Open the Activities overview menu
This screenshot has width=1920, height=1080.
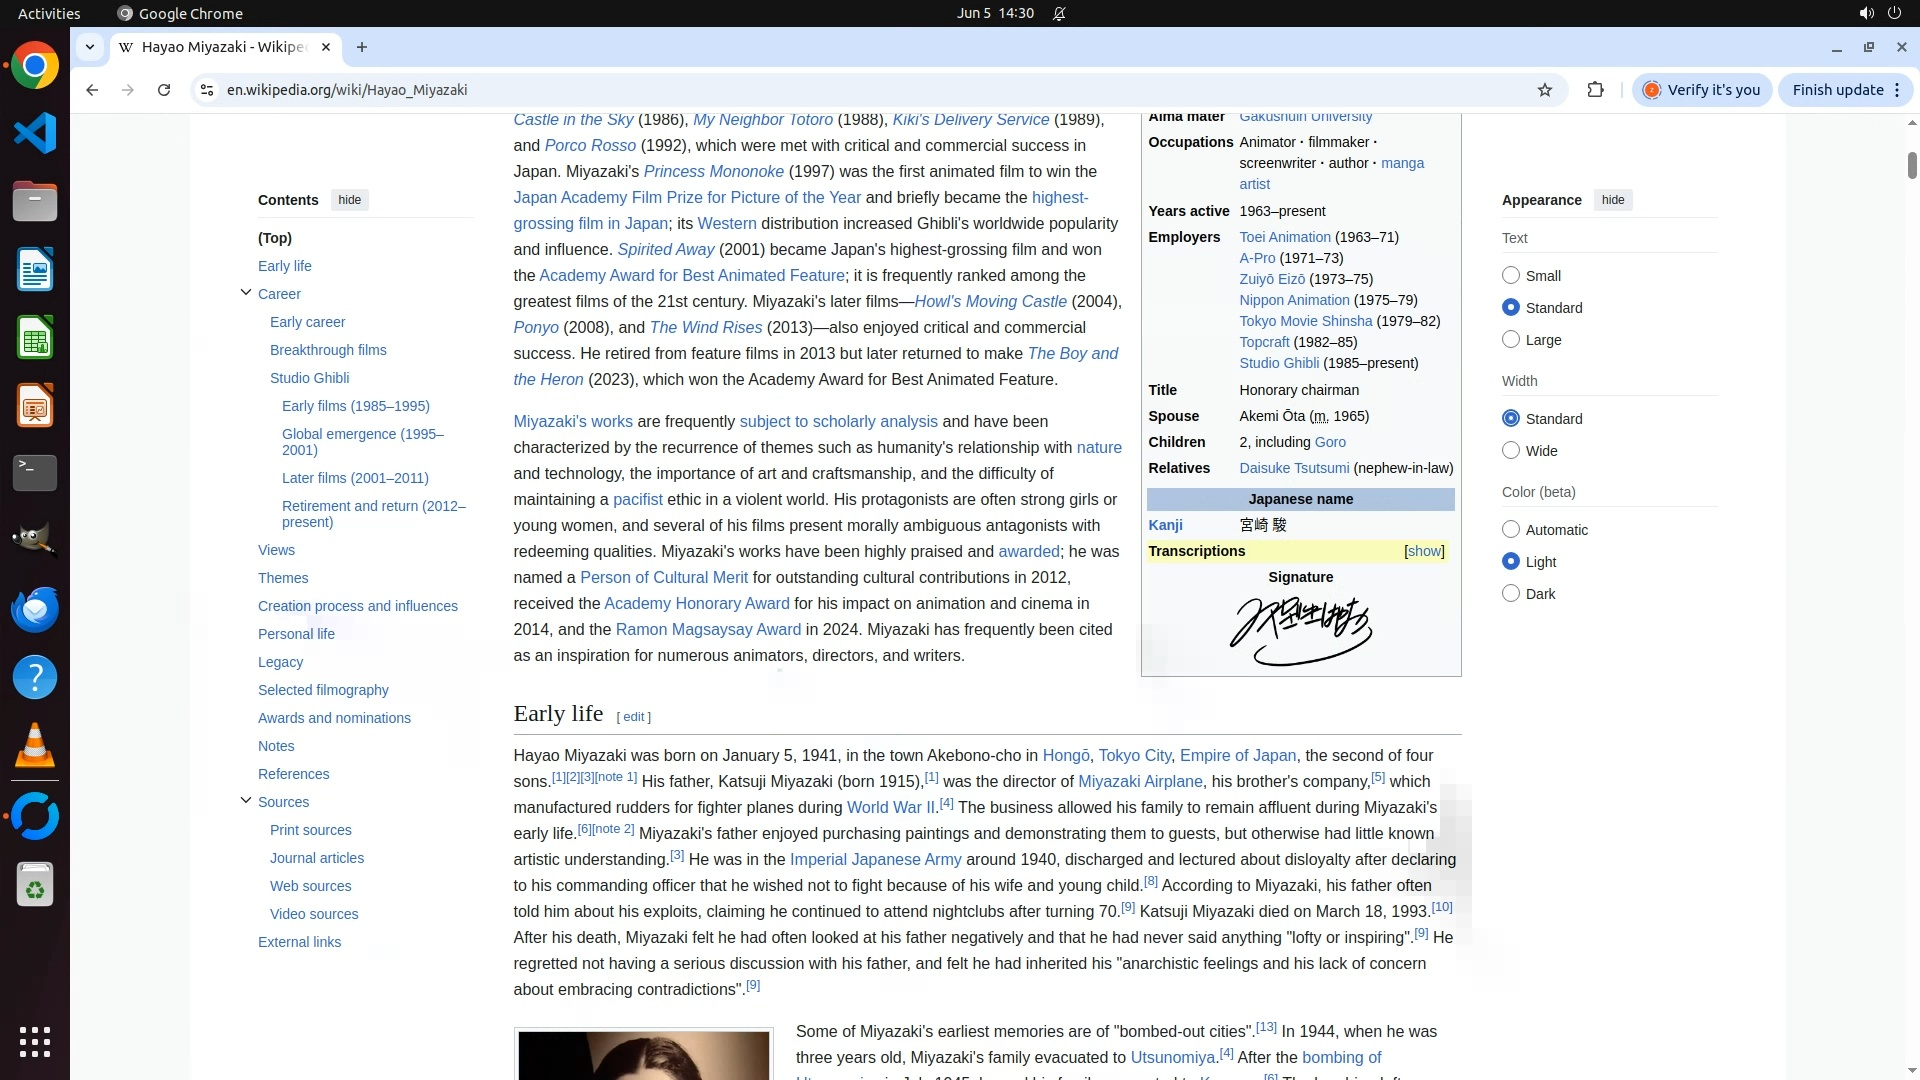49,13
